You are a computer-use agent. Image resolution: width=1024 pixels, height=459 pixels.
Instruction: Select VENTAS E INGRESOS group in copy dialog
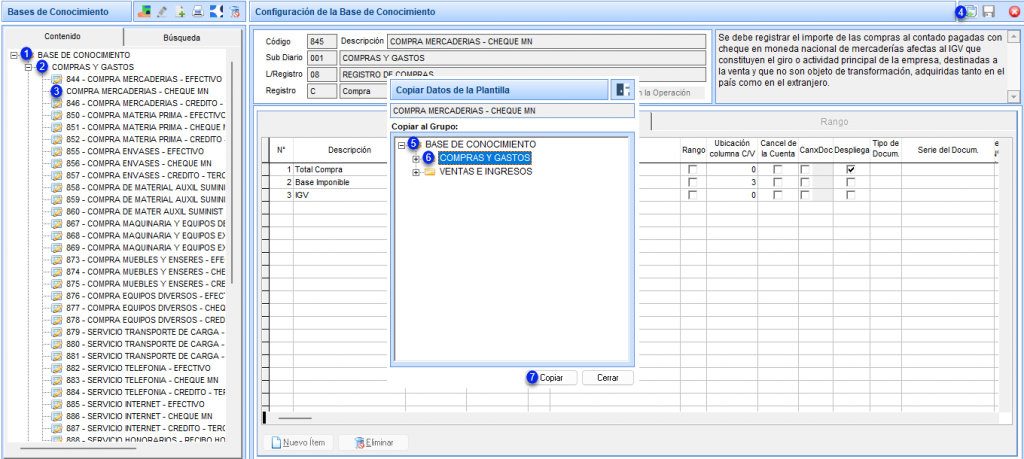[485, 172]
